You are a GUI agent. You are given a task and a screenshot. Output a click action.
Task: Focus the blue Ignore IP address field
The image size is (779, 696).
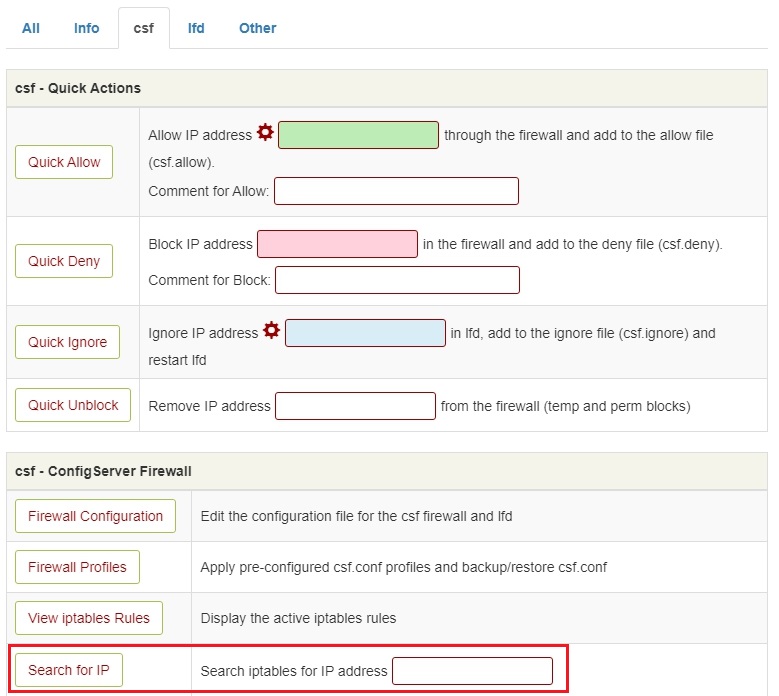pos(366,333)
